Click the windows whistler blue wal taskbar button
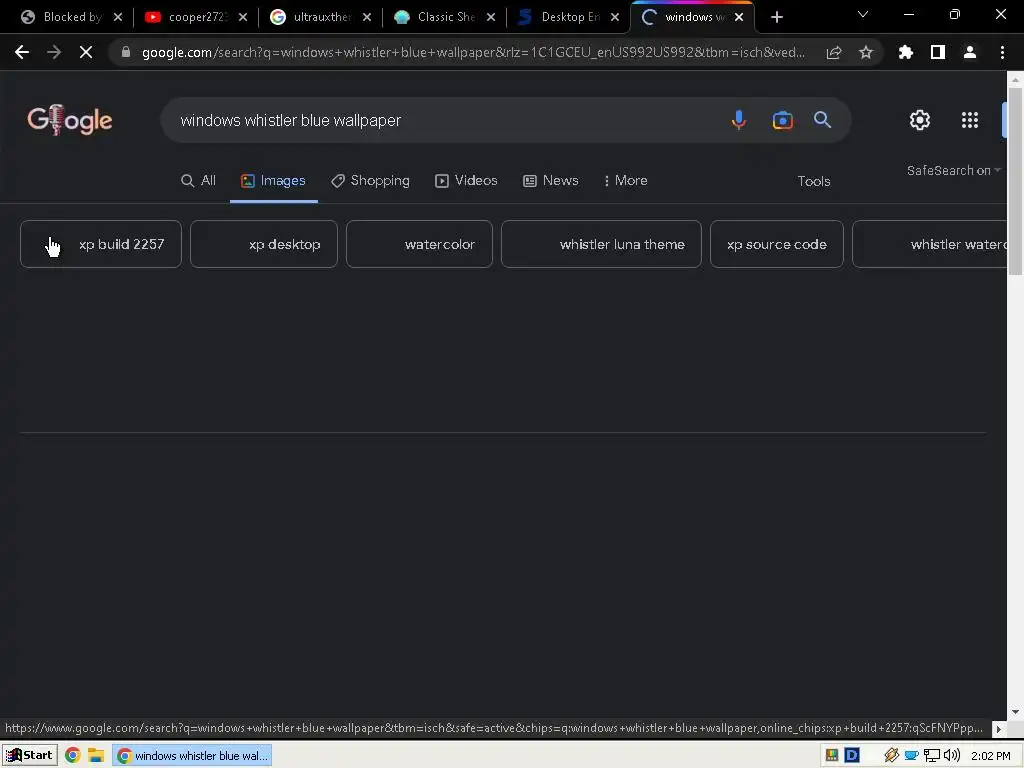This screenshot has height=768, width=1024. tap(192, 756)
